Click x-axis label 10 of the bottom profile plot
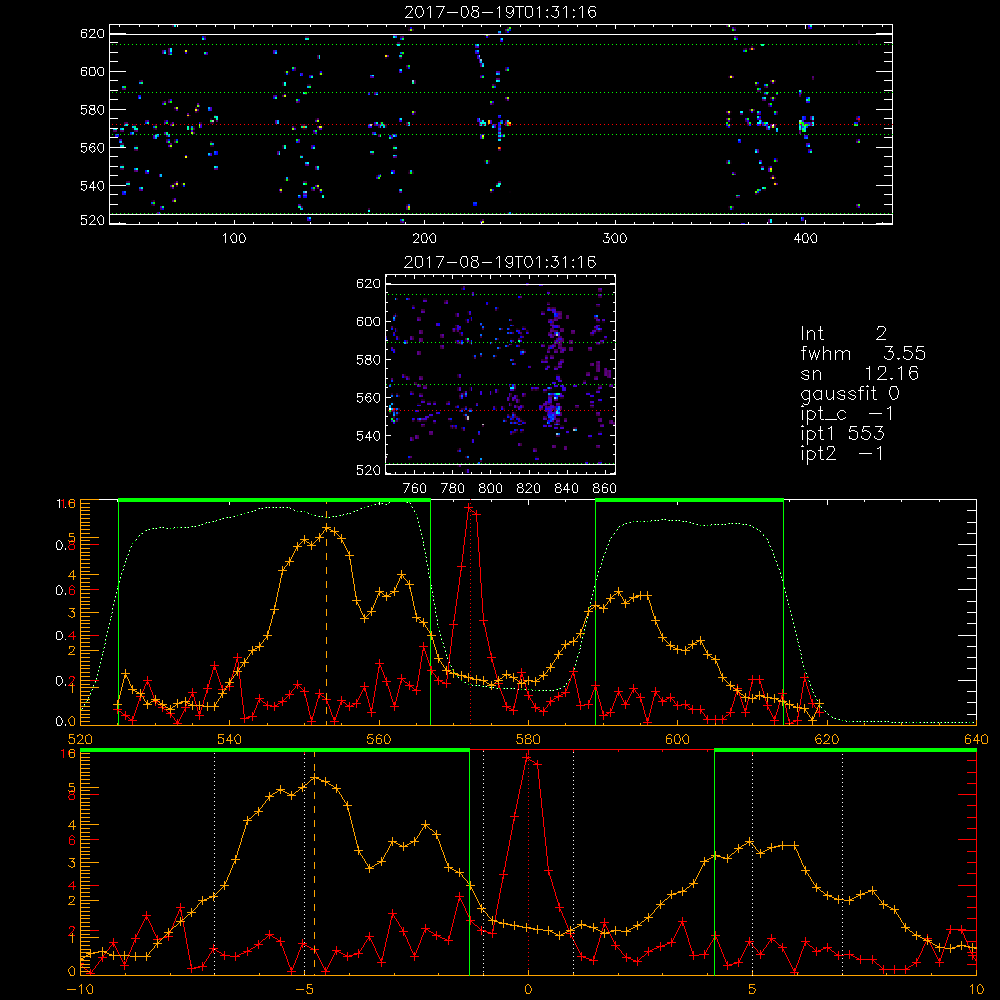This screenshot has height=1000, width=1000. tap(976, 989)
